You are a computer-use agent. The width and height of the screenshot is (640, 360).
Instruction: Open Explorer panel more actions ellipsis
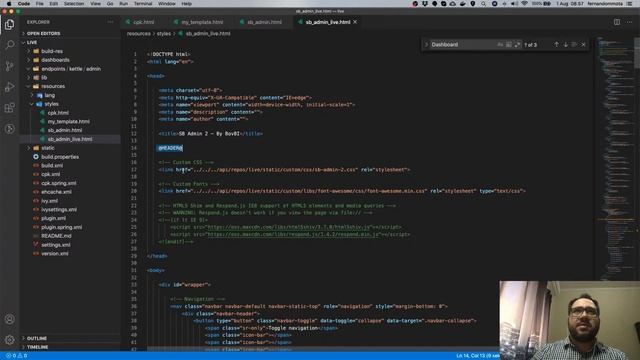pos(111,22)
